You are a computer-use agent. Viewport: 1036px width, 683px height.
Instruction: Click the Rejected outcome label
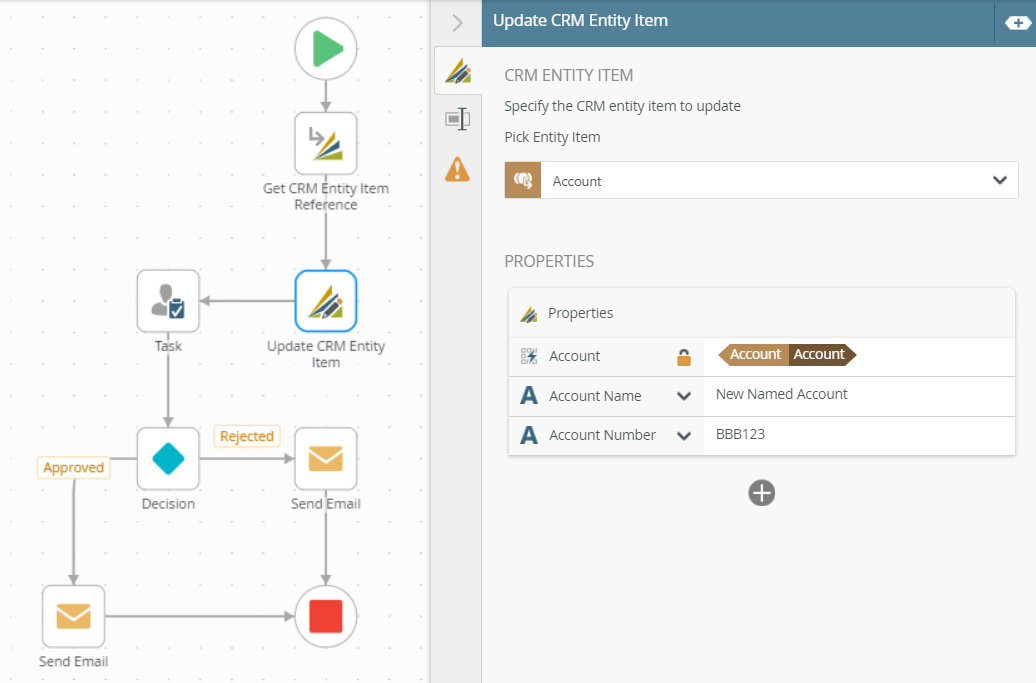point(246,436)
